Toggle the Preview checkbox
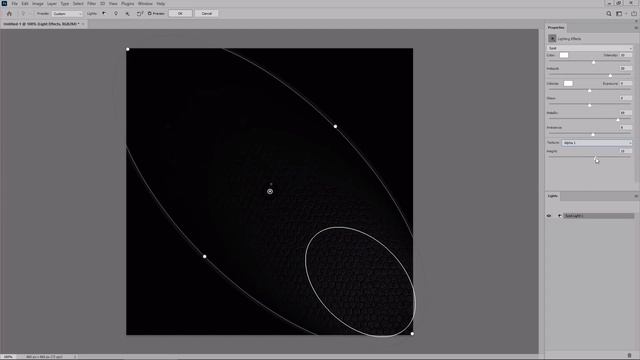The height and width of the screenshot is (360, 640). (x=149, y=13)
